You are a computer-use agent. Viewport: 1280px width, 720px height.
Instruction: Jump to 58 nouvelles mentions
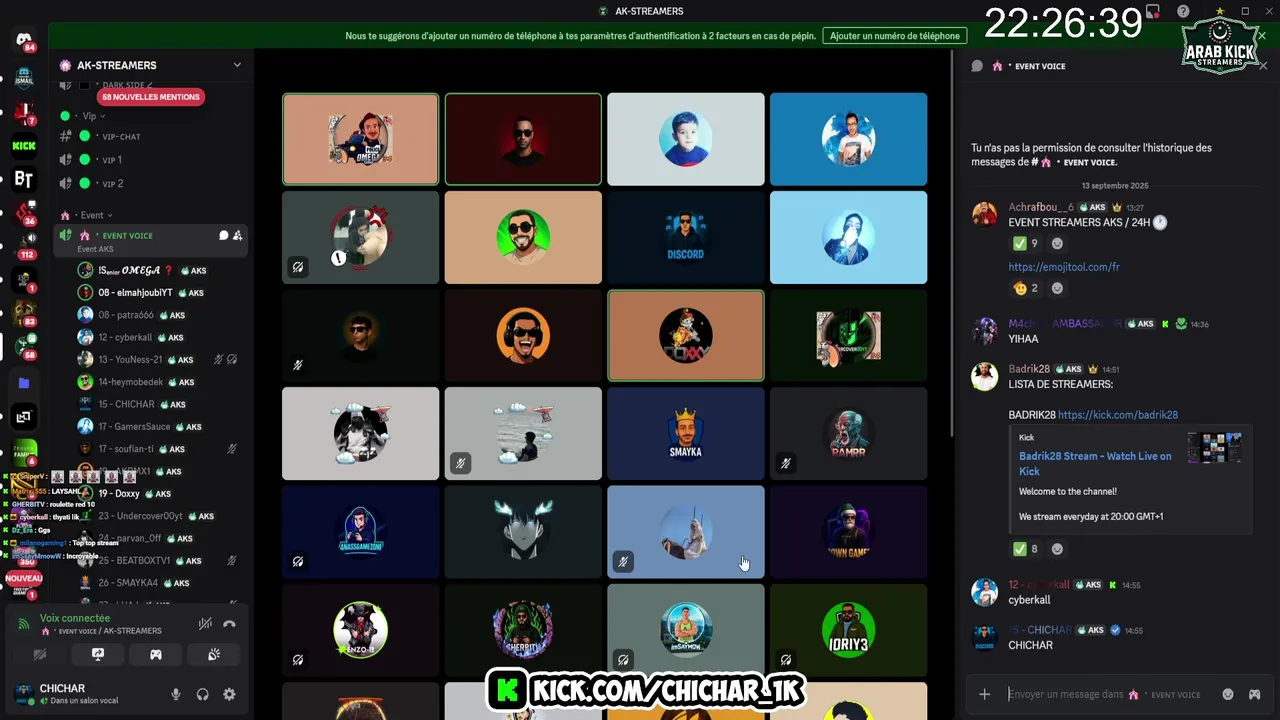tap(151, 97)
